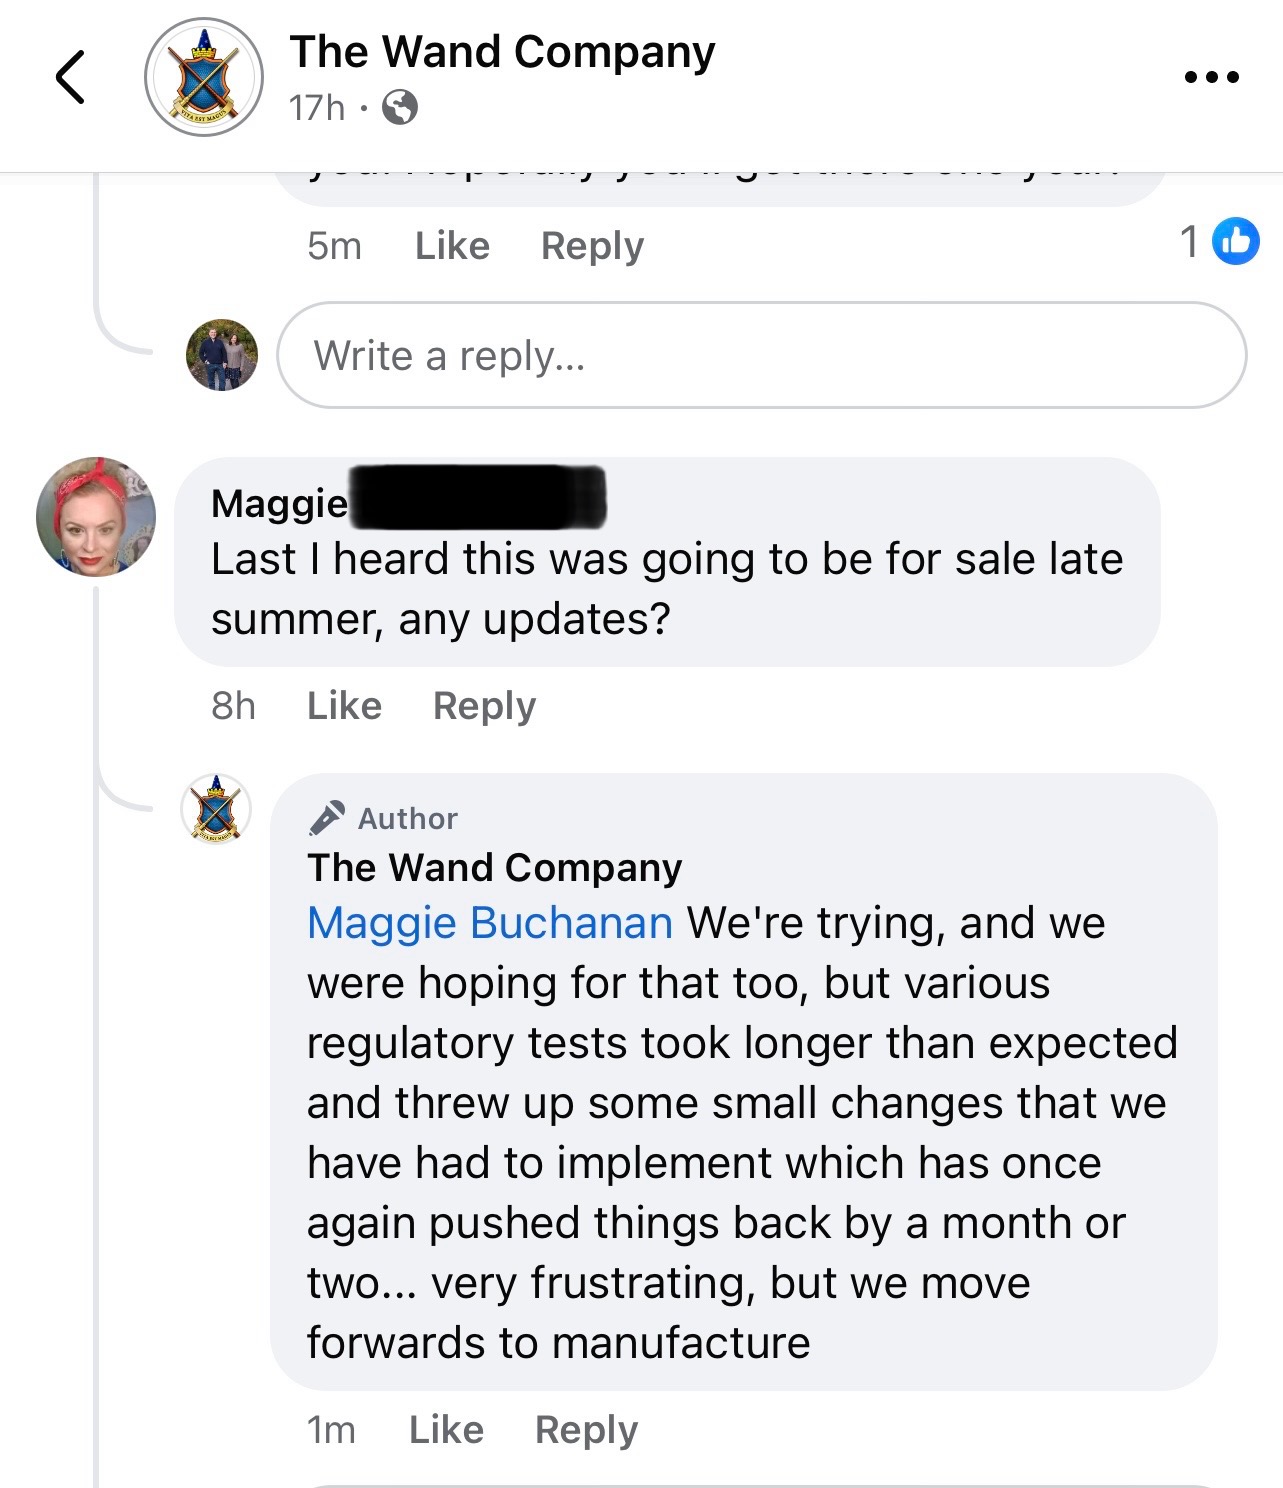Screen dimensions: 1283x1488
Task: Tap The Wand Company avatar beside reply
Action: (216, 809)
